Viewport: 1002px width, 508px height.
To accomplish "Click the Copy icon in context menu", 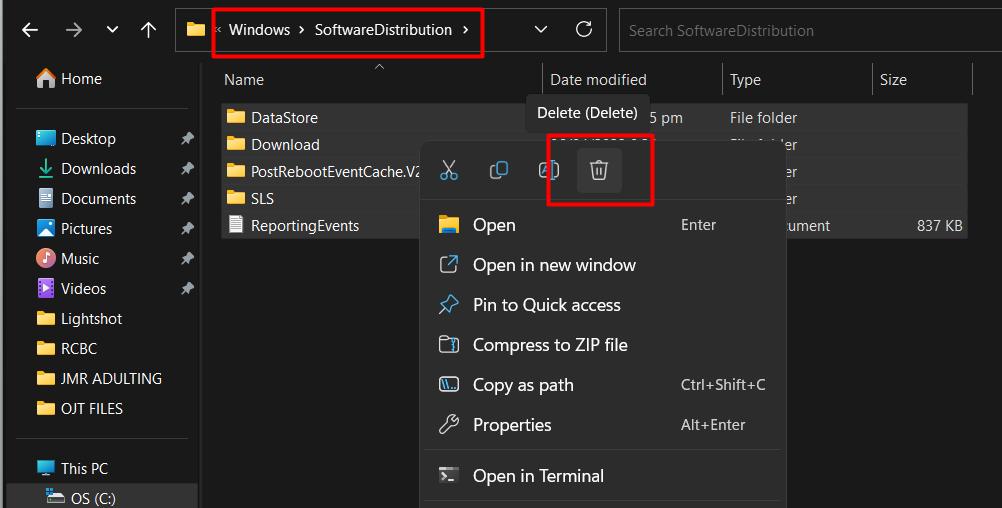I will [498, 170].
